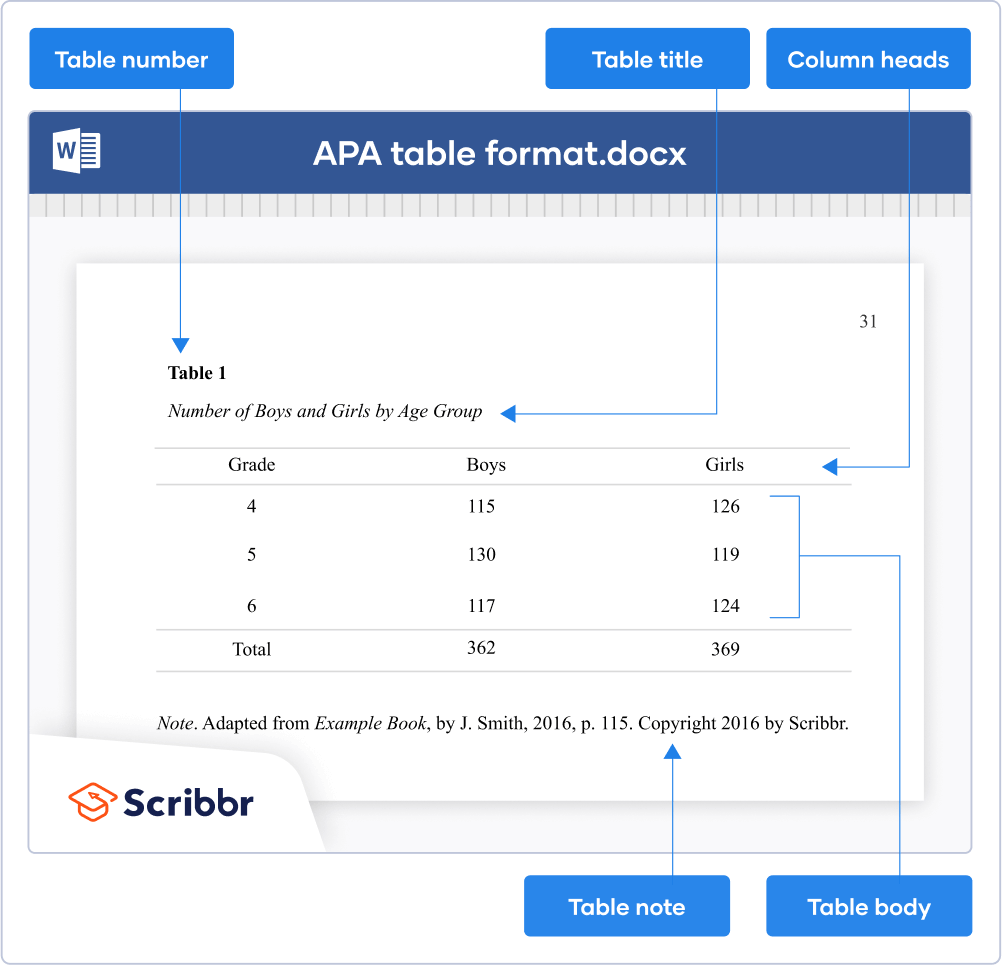Click the Table note label
The height and width of the screenshot is (965, 1002).
click(626, 907)
